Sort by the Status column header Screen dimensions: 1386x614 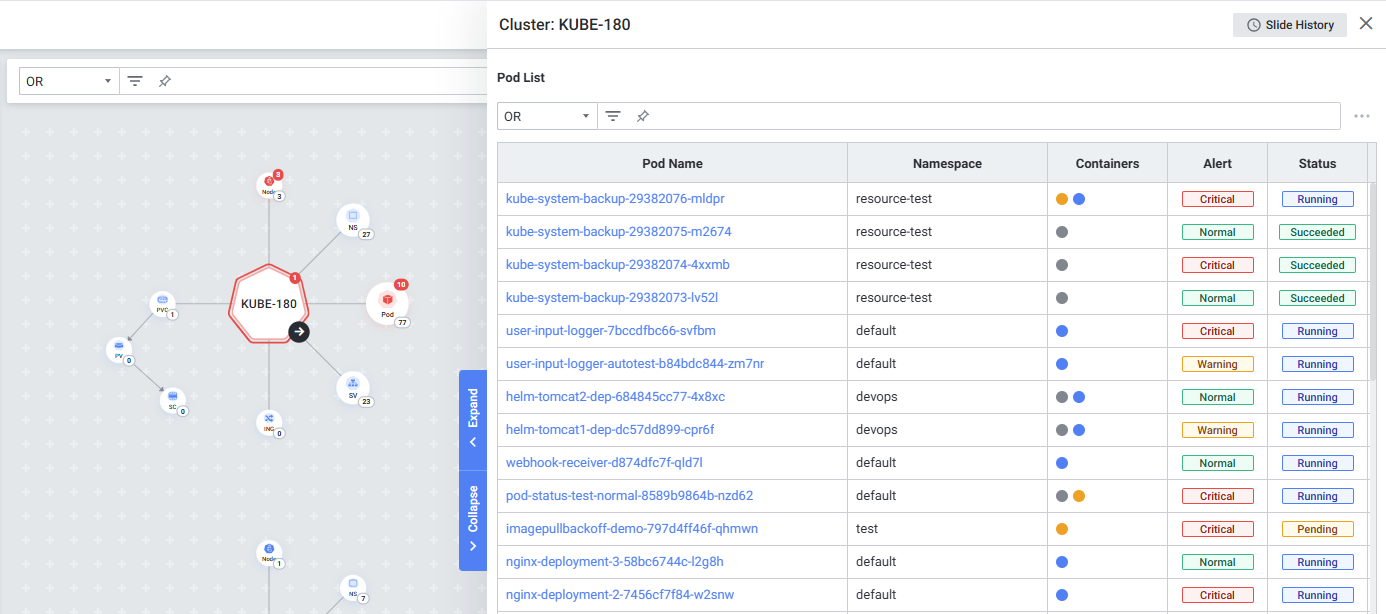coord(1317,163)
